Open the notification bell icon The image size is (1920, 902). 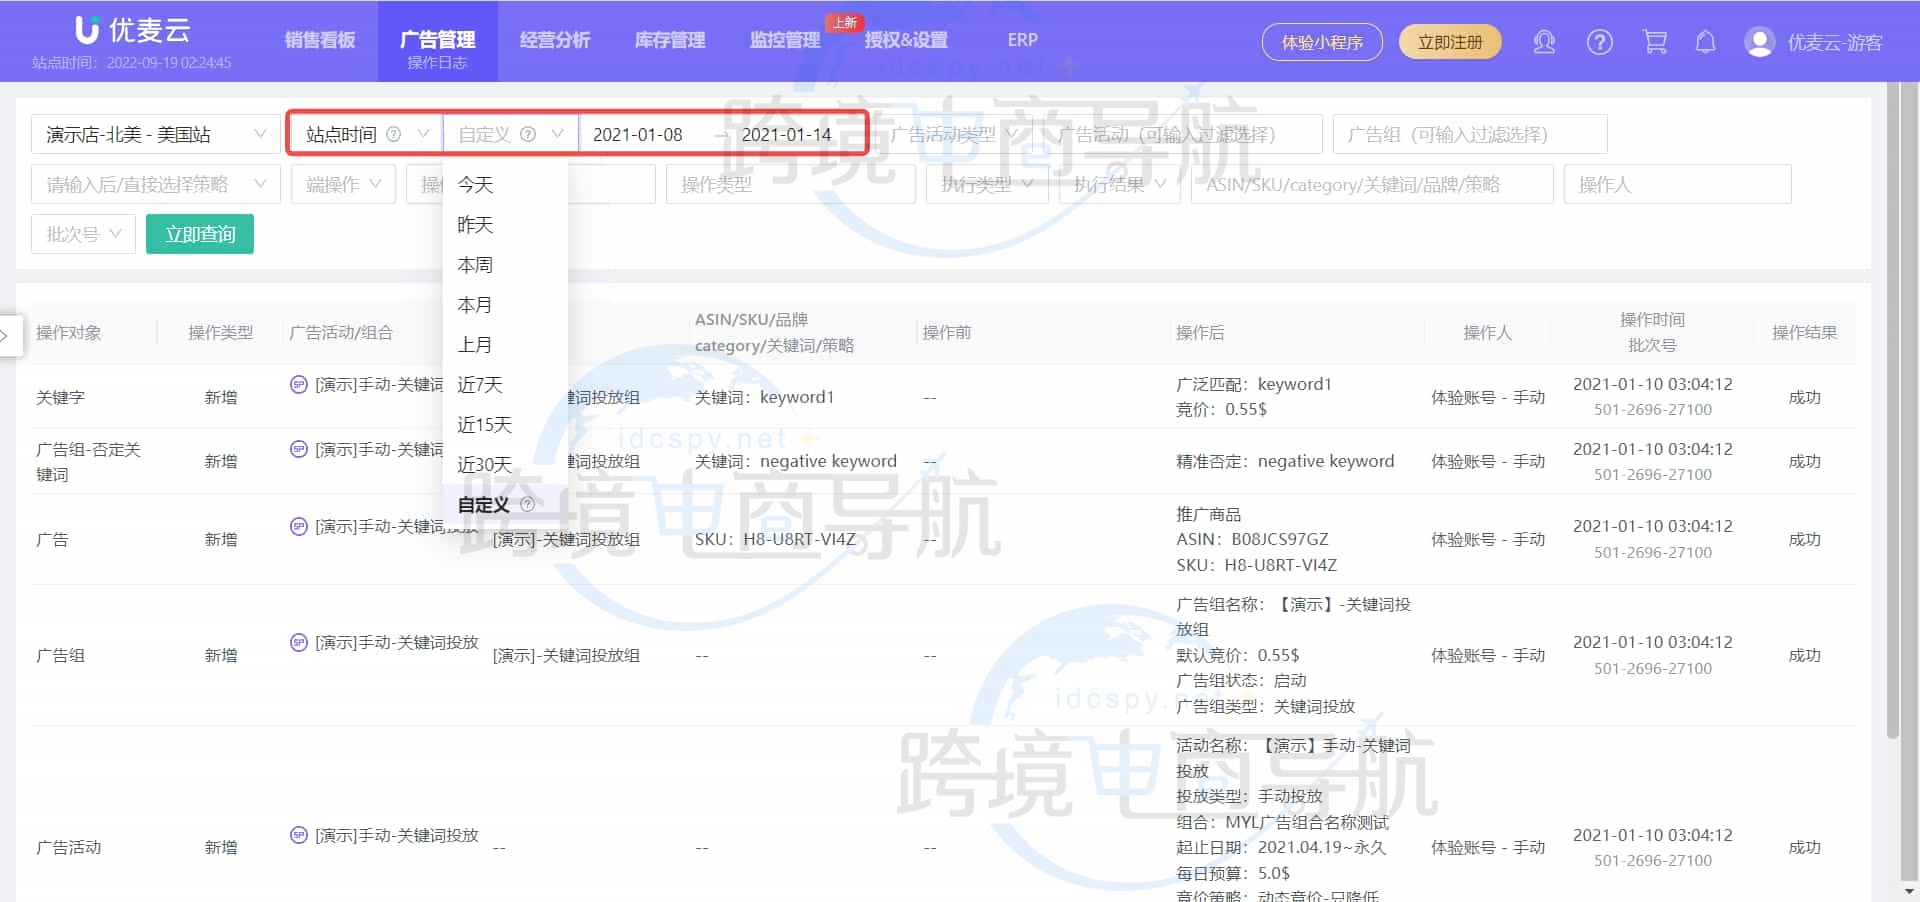point(1705,42)
